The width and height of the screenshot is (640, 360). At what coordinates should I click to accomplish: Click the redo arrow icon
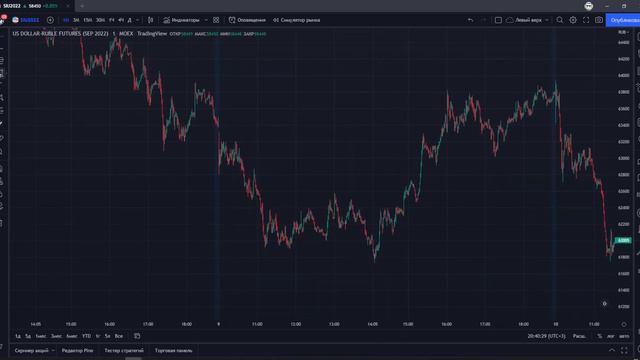[x=484, y=20]
